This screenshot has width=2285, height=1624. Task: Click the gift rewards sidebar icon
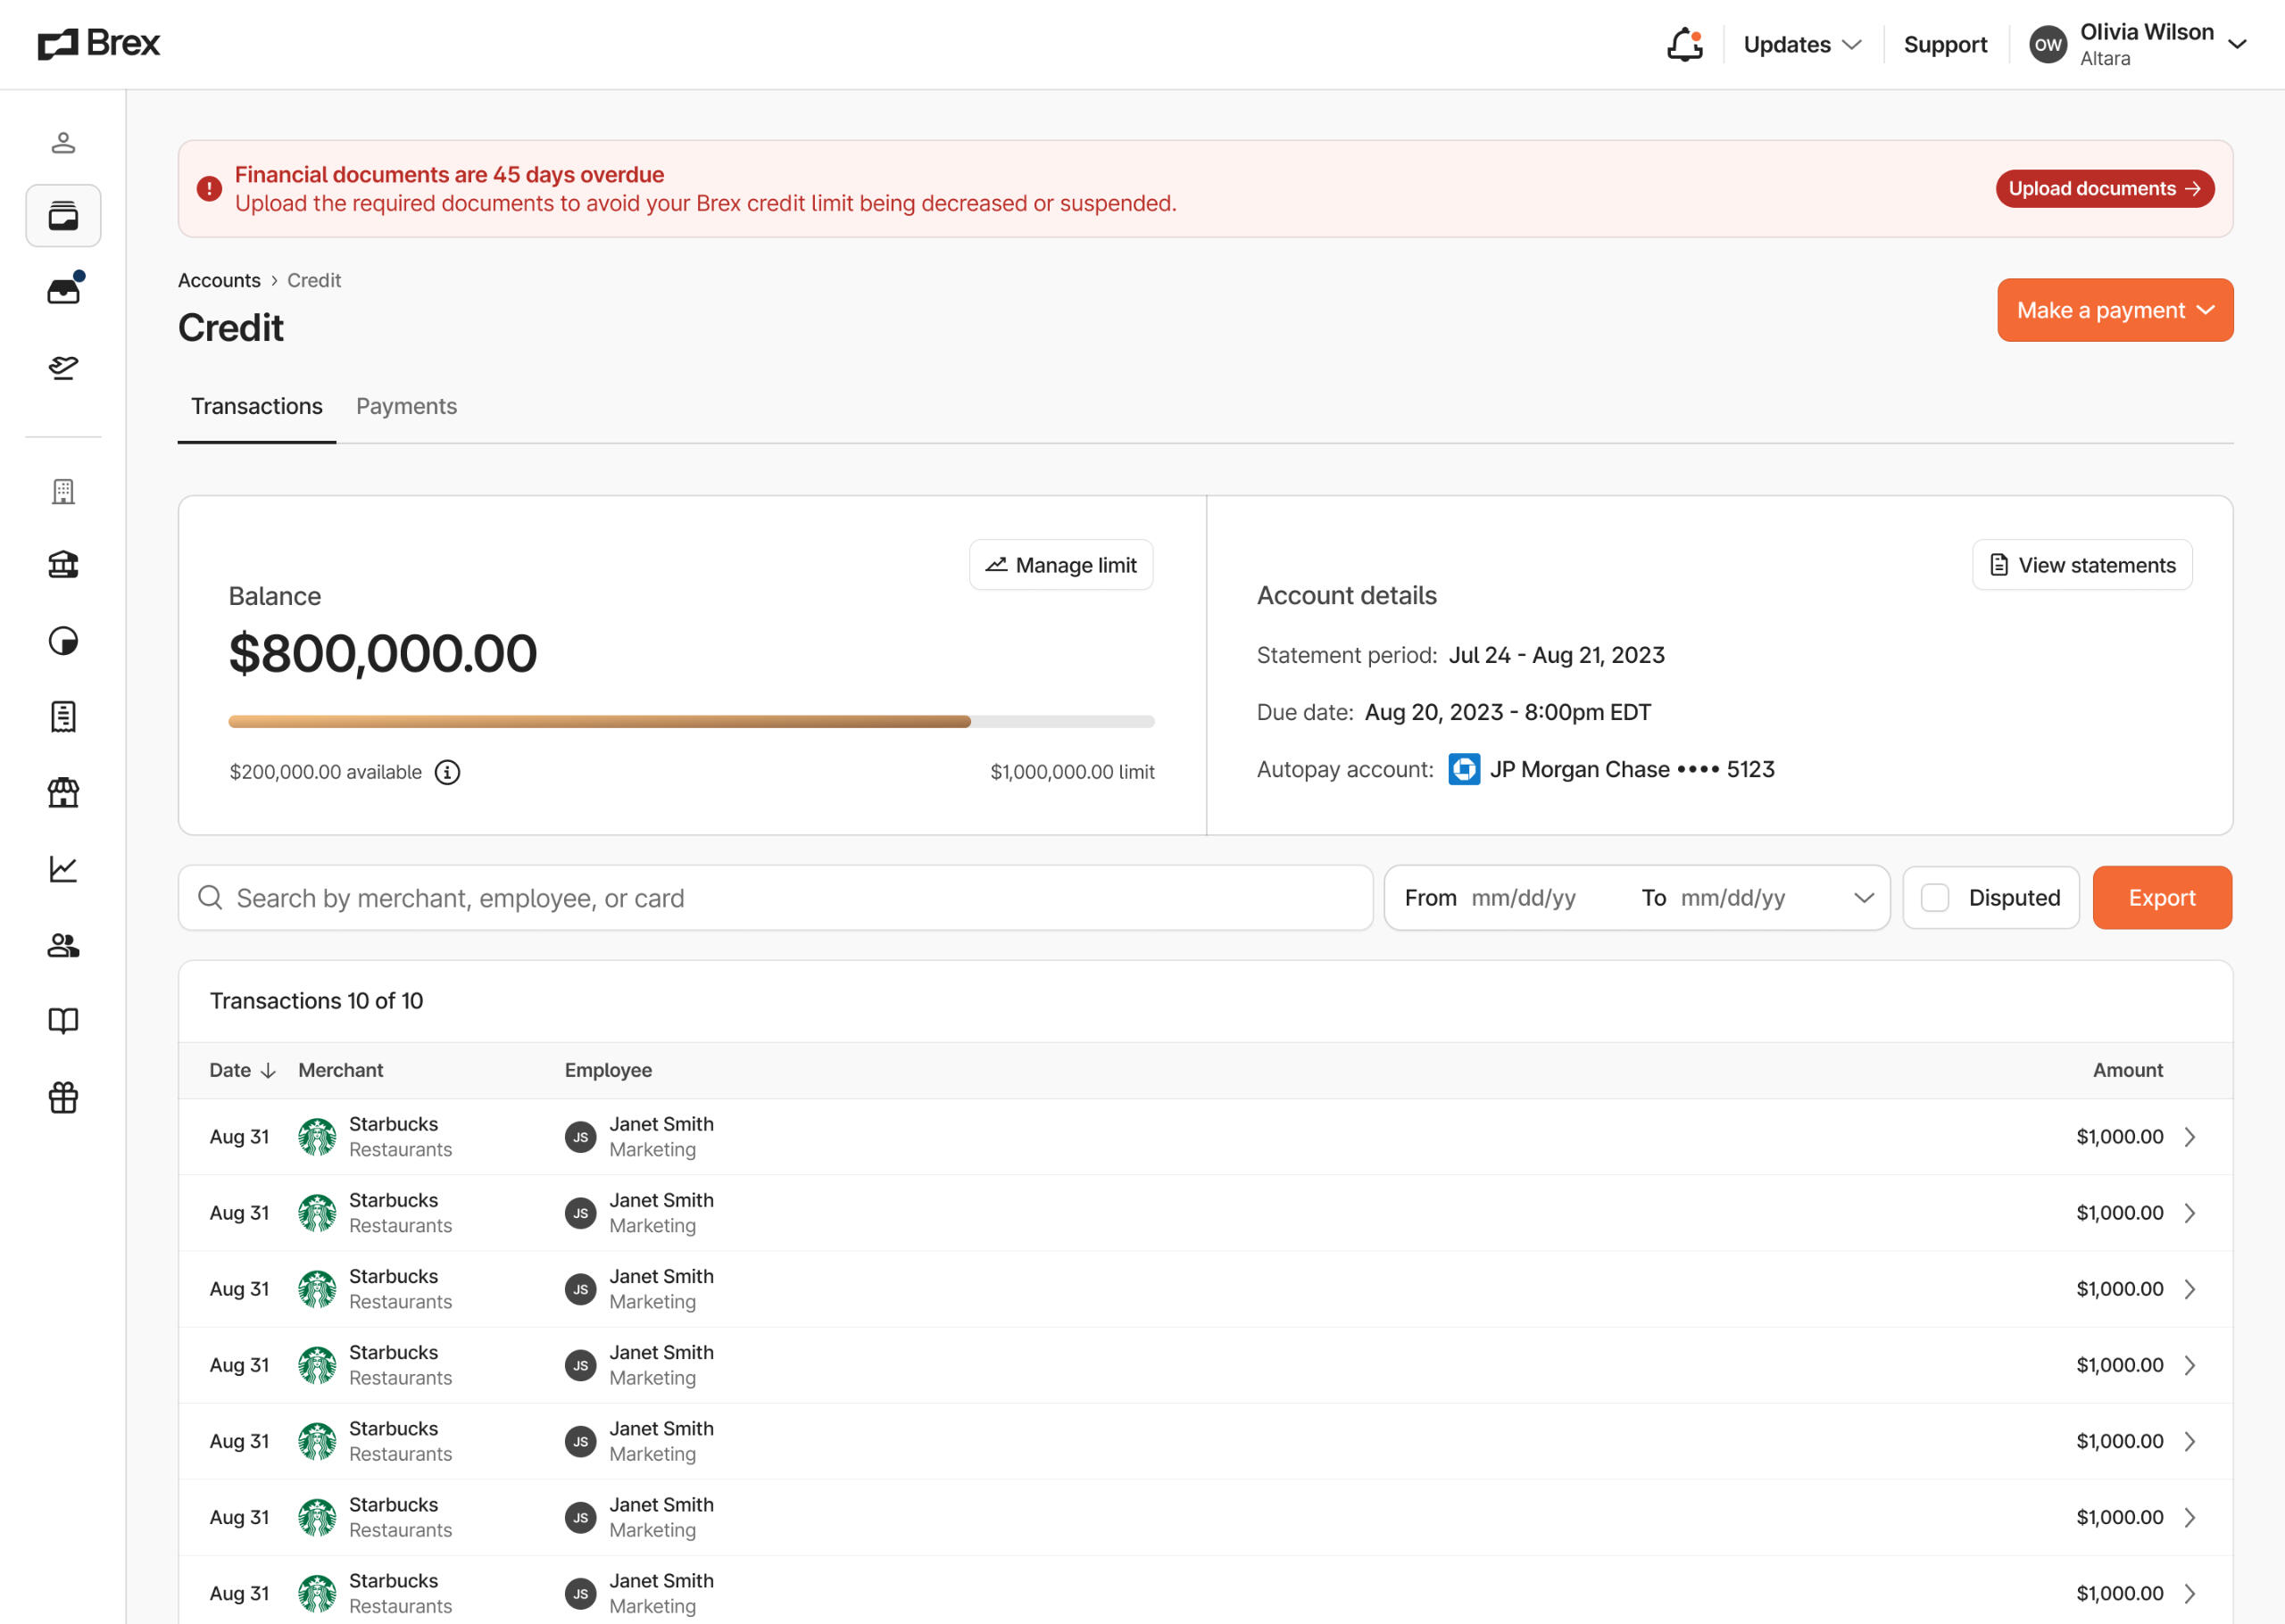(x=63, y=1098)
